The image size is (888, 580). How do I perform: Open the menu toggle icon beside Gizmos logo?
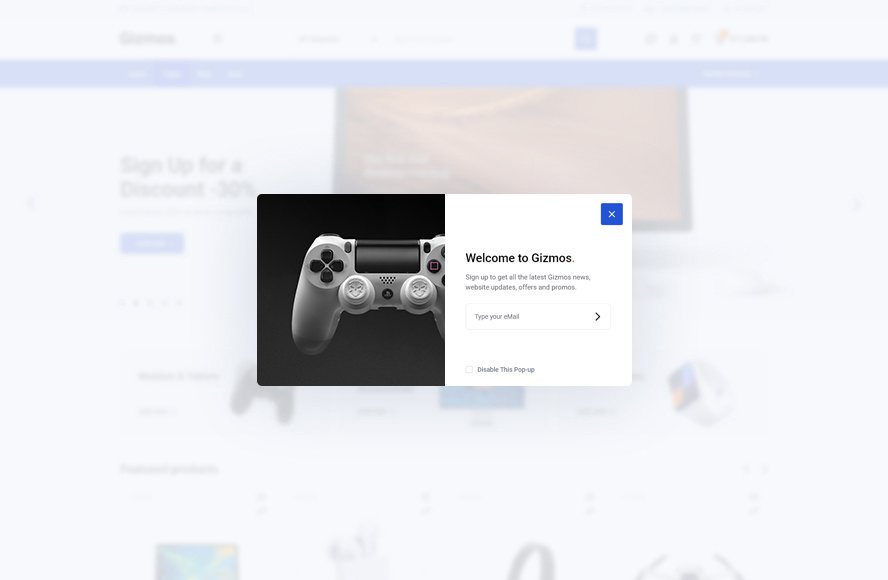pos(217,39)
